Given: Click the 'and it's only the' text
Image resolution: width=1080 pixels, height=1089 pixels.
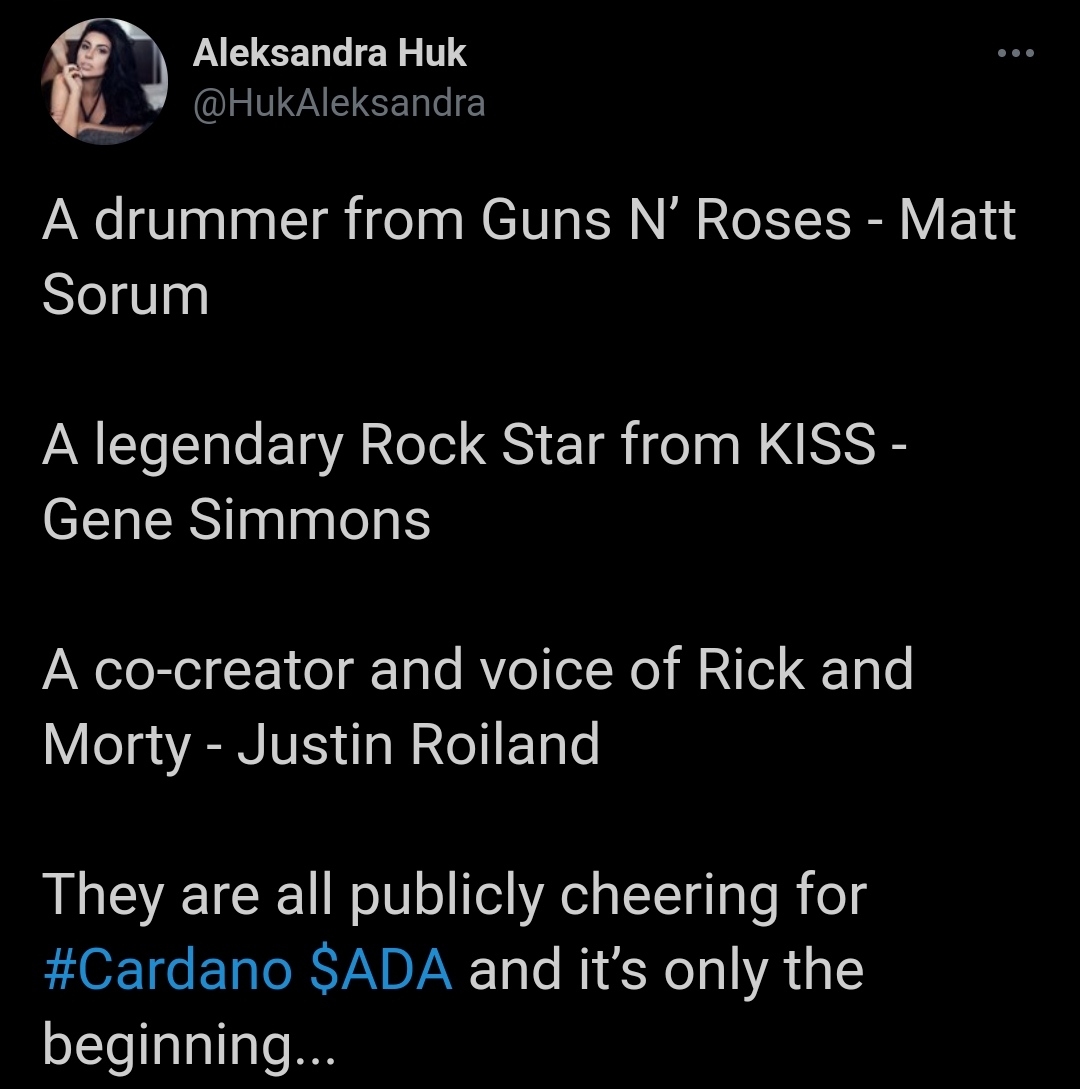Looking at the screenshot, I should [x=666, y=970].
